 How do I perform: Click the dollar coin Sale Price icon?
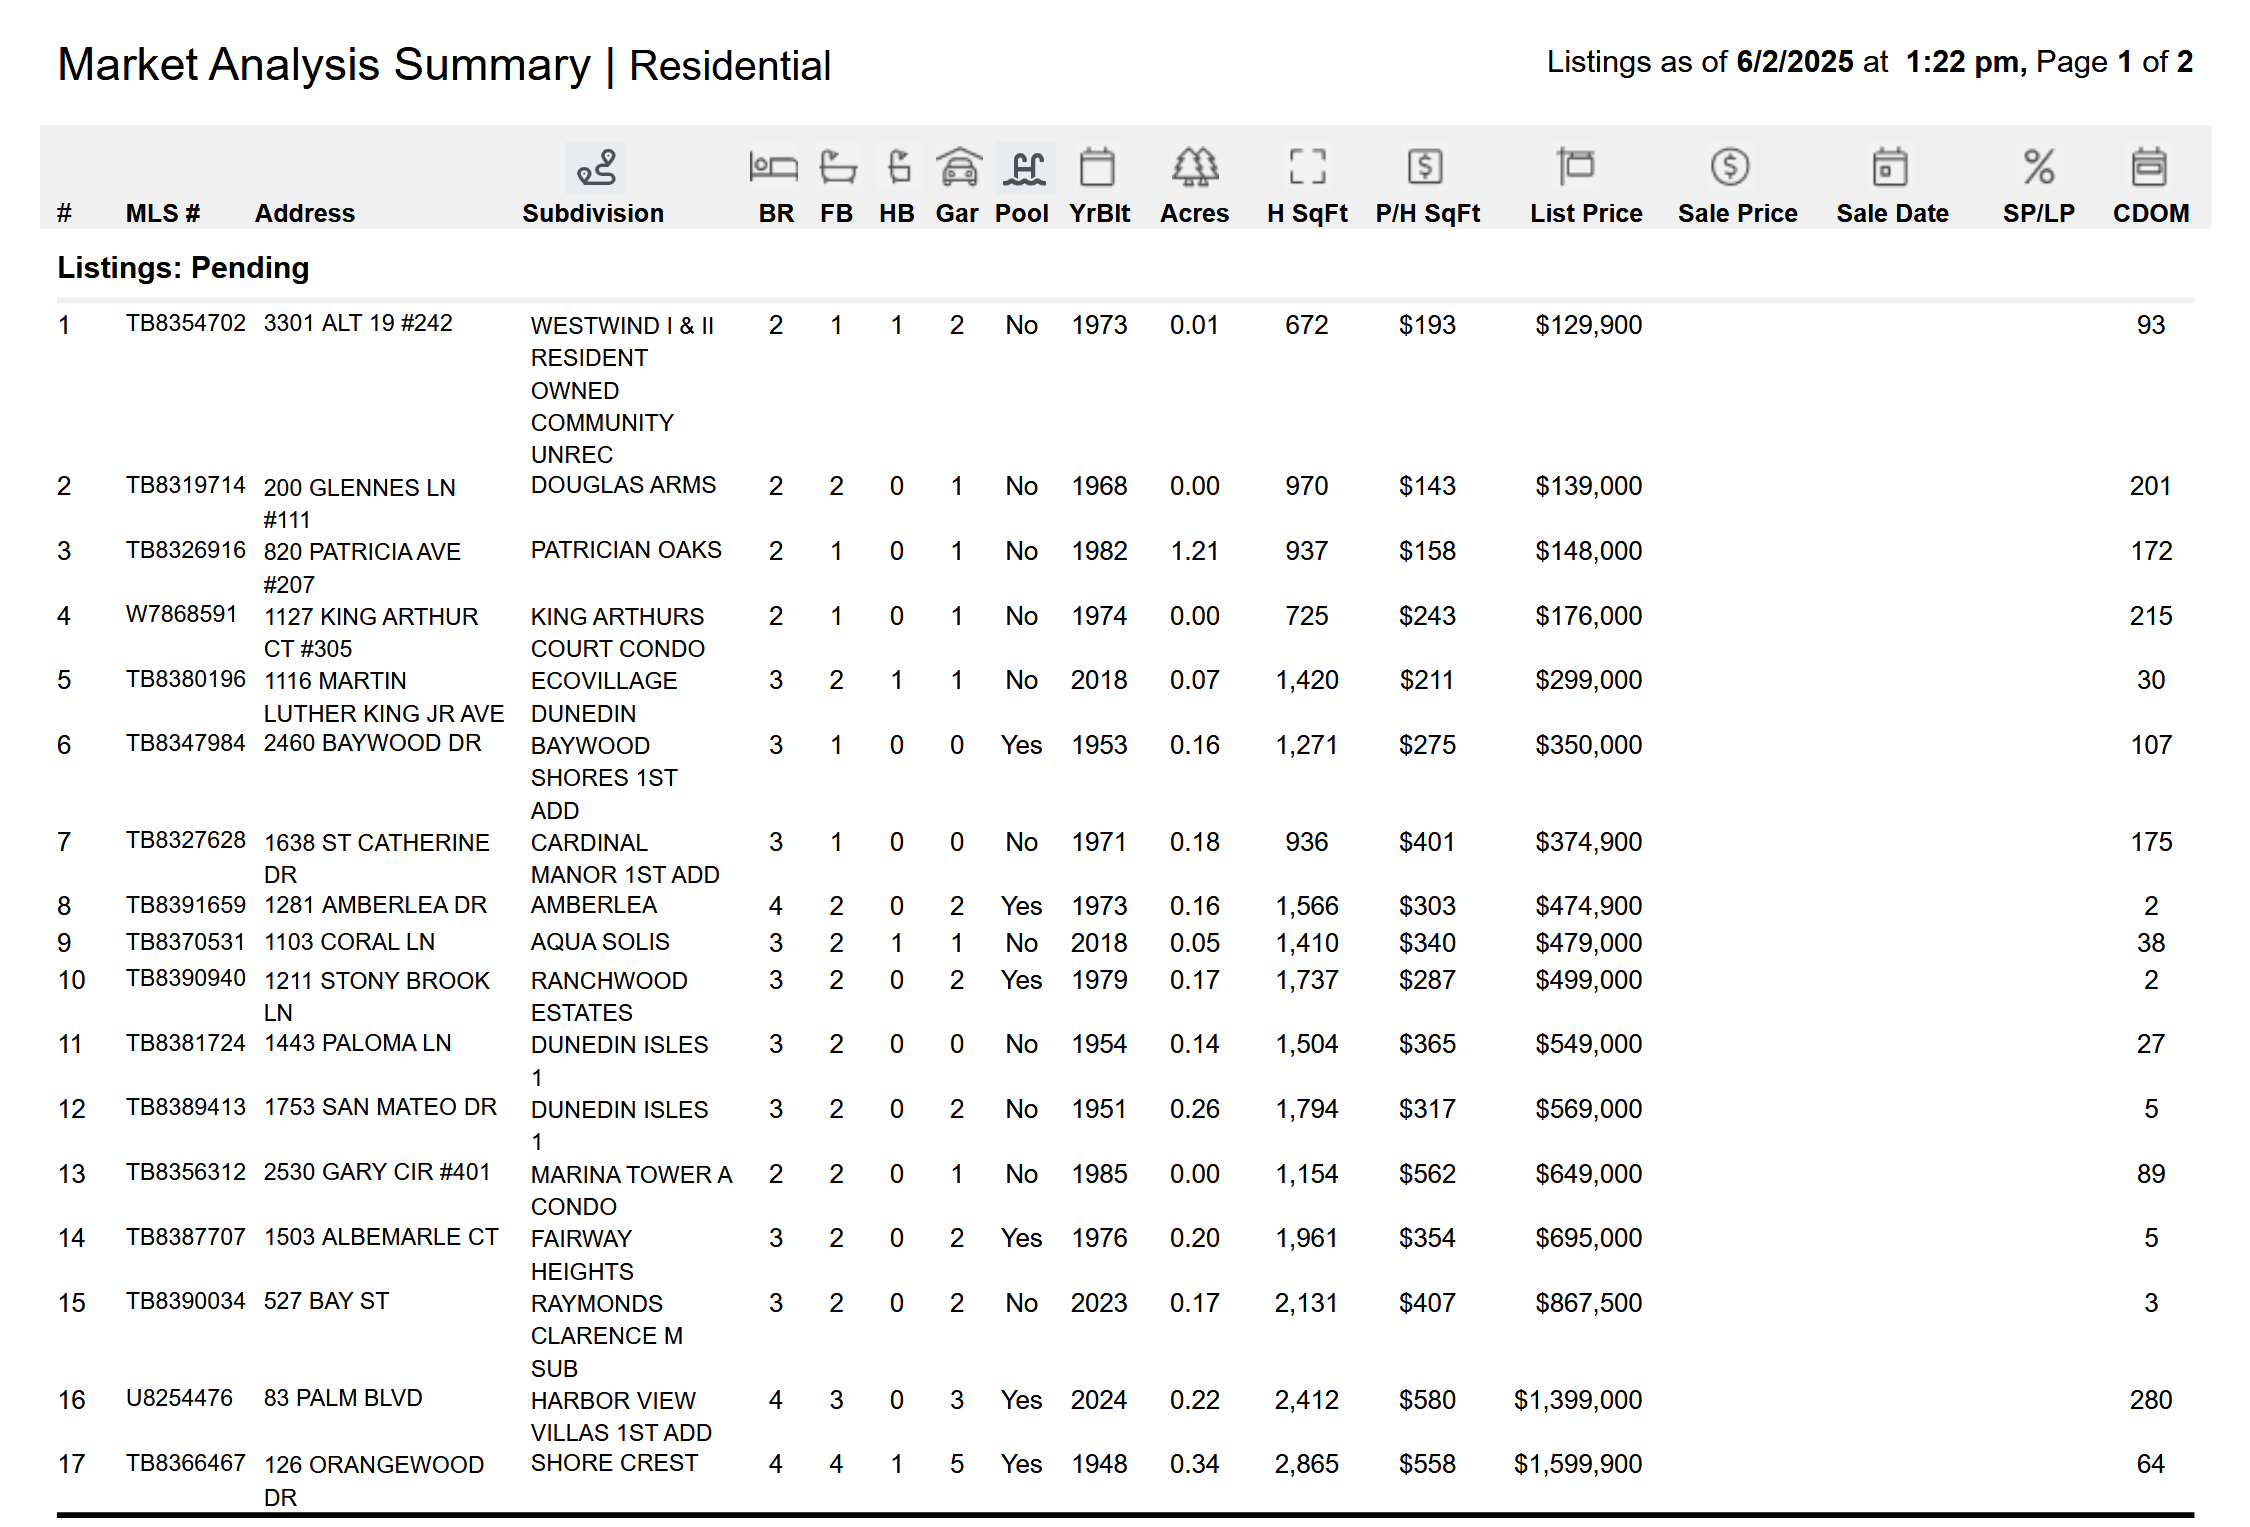(1729, 166)
